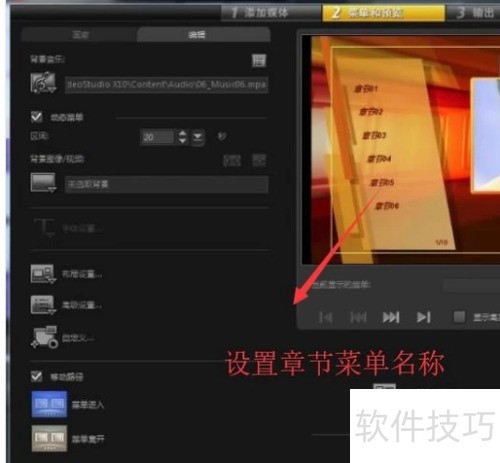Click the white video thumbnail in menu preview
Image resolution: width=500 pixels, height=463 pixels.
point(485,135)
